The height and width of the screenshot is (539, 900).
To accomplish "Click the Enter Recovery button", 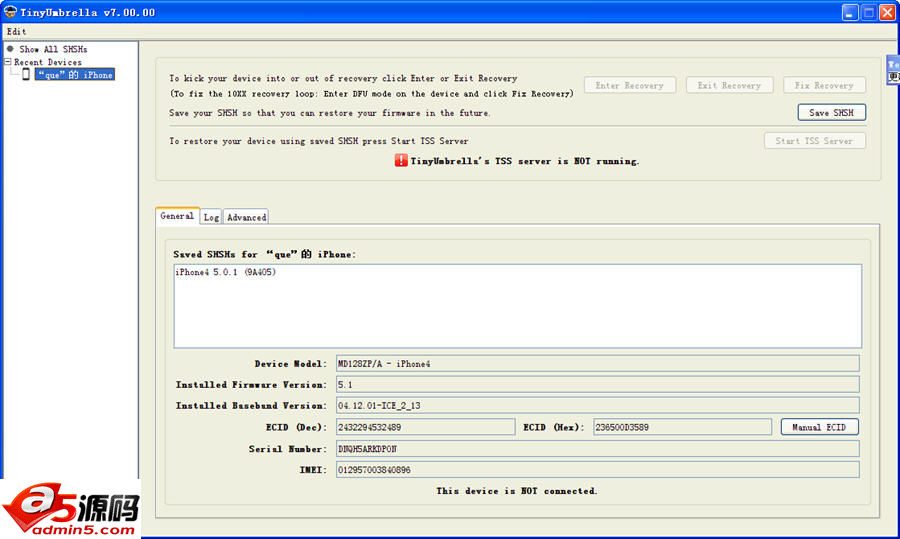I will [629, 86].
